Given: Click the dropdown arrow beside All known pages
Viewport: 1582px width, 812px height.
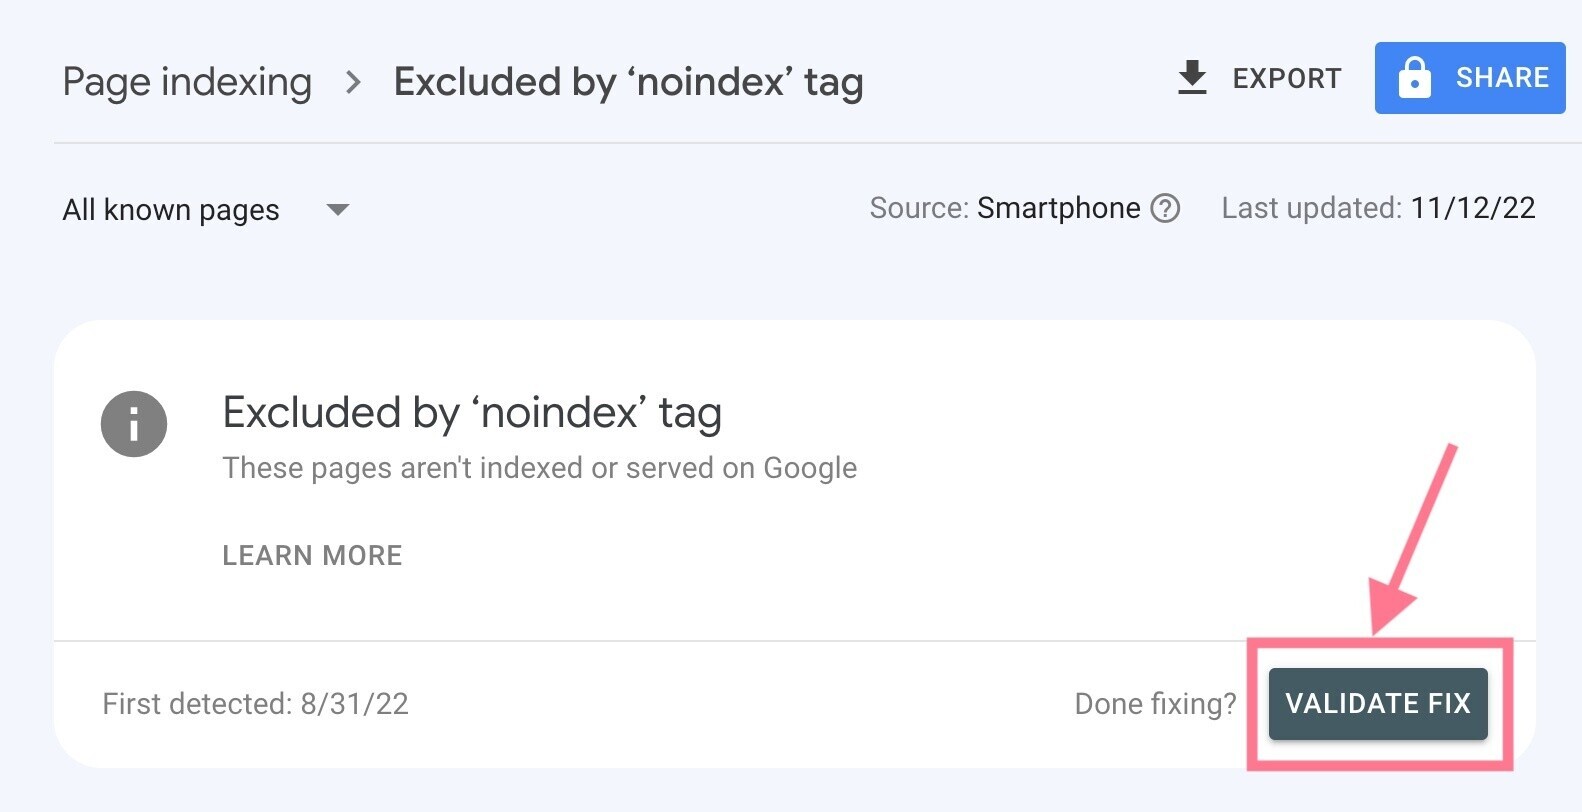Looking at the screenshot, I should [338, 210].
